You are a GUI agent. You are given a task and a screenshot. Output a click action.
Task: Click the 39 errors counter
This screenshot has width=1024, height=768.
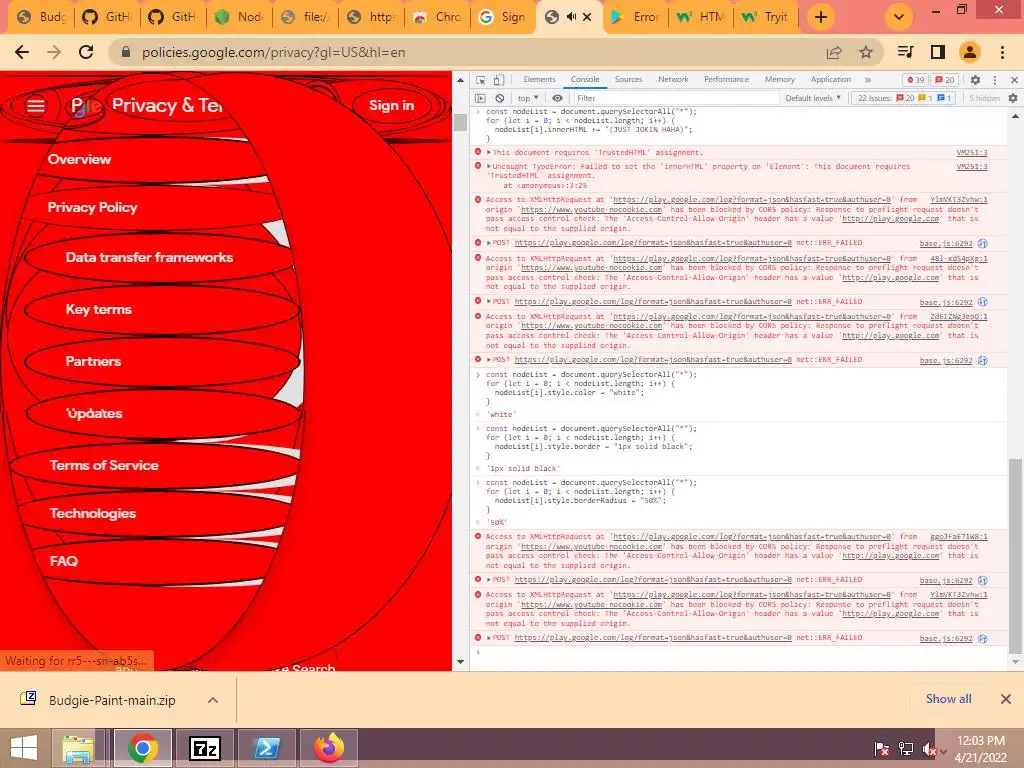pos(916,80)
